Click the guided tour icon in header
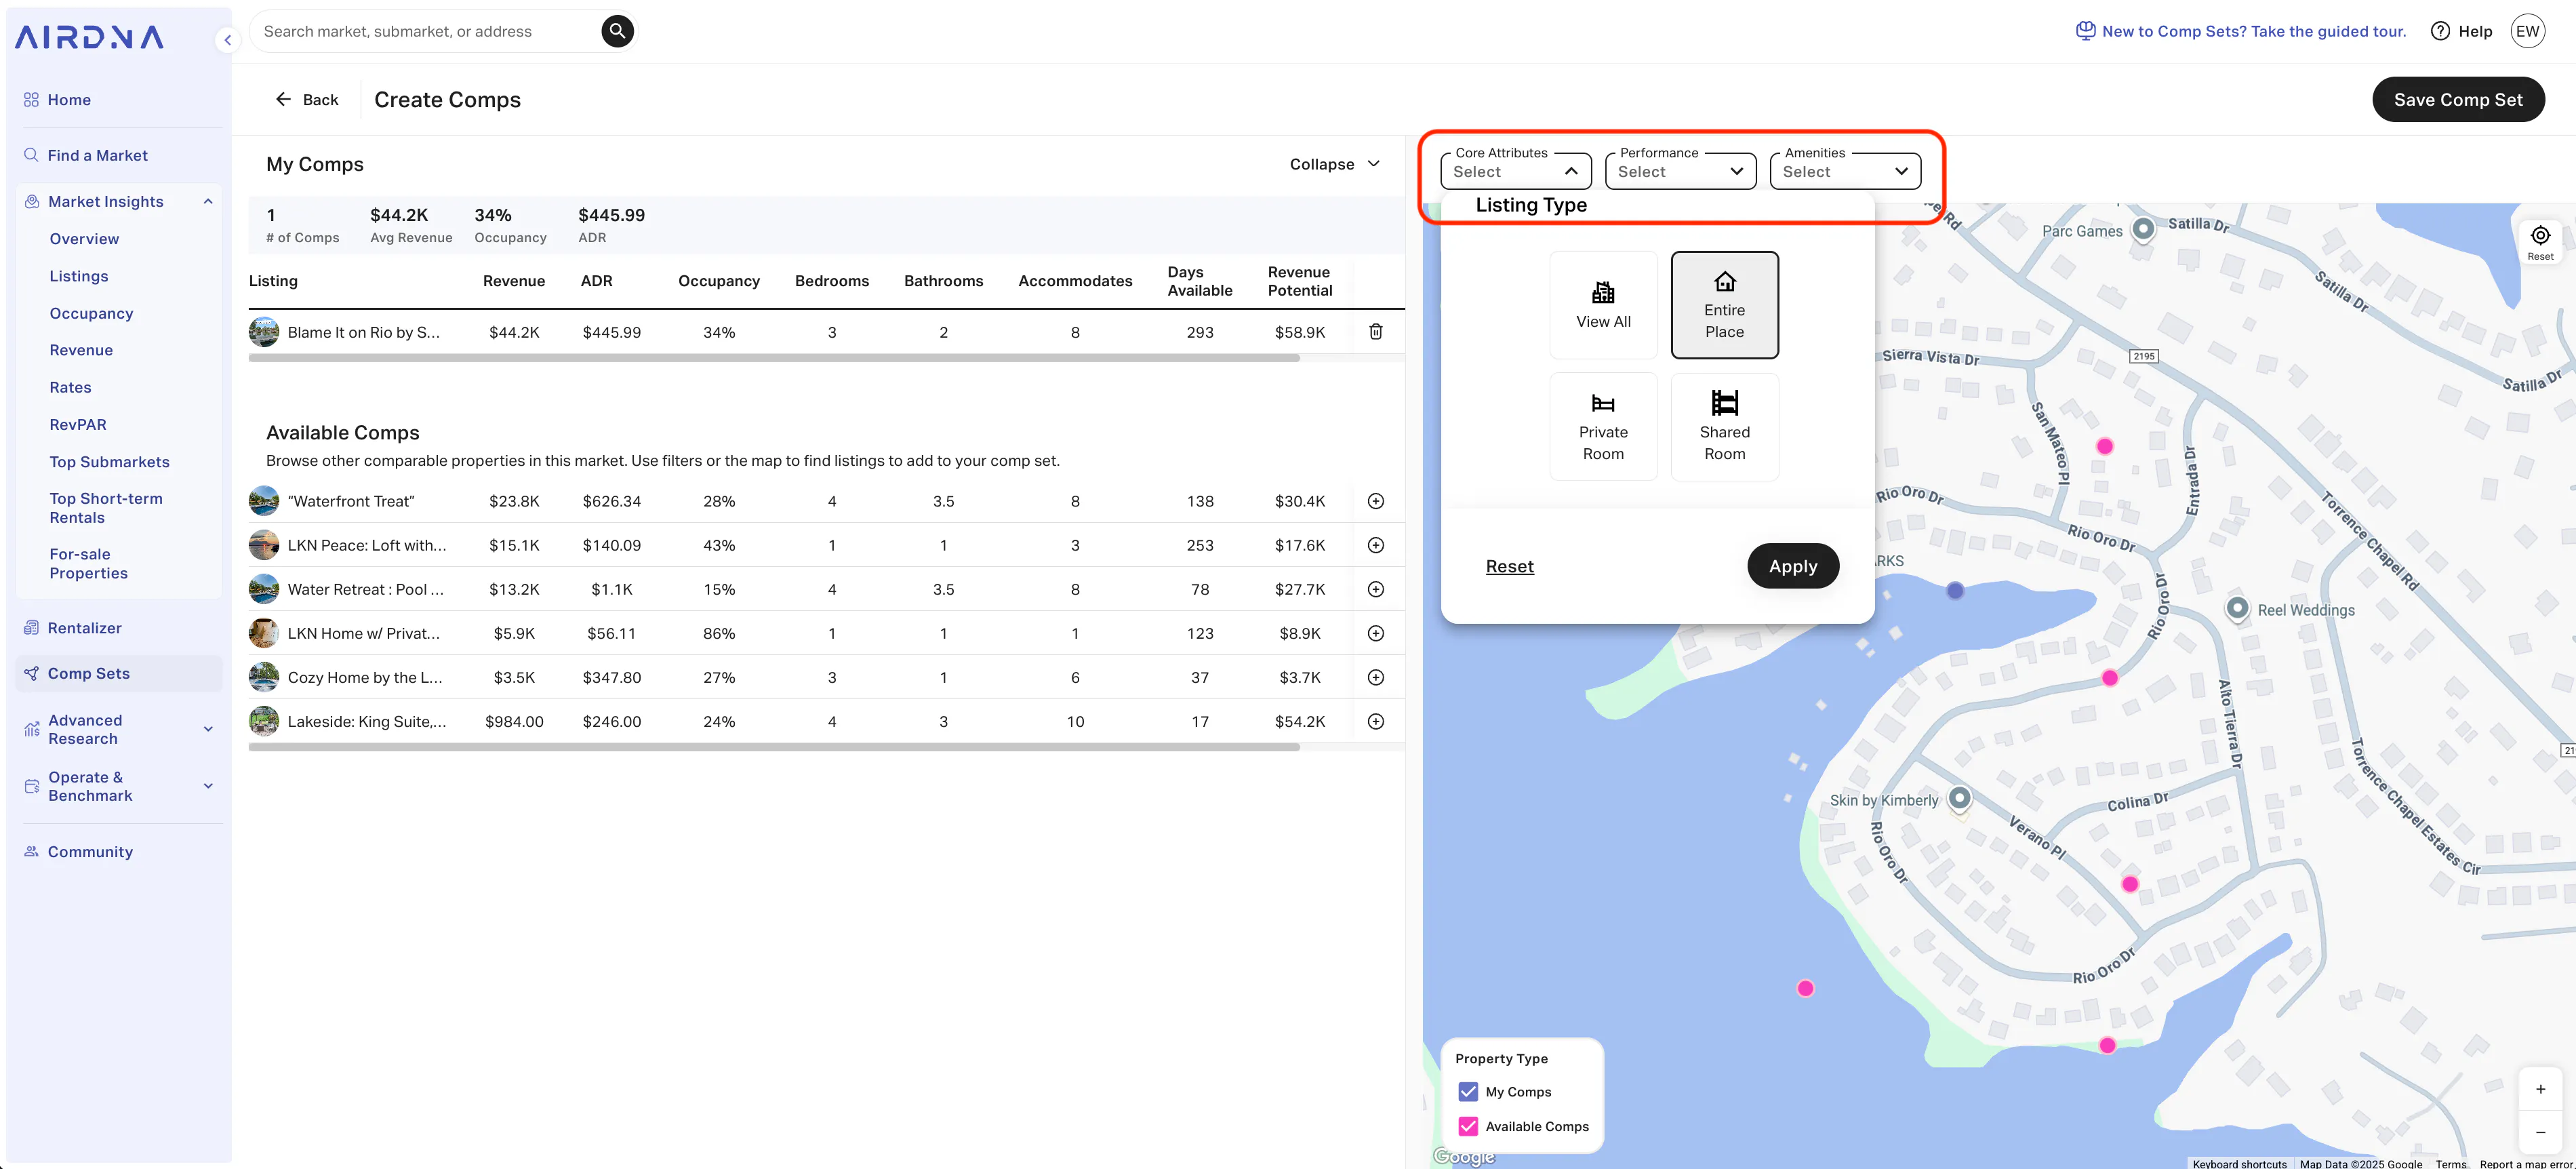Image resolution: width=2576 pixels, height=1169 pixels. (2085, 31)
